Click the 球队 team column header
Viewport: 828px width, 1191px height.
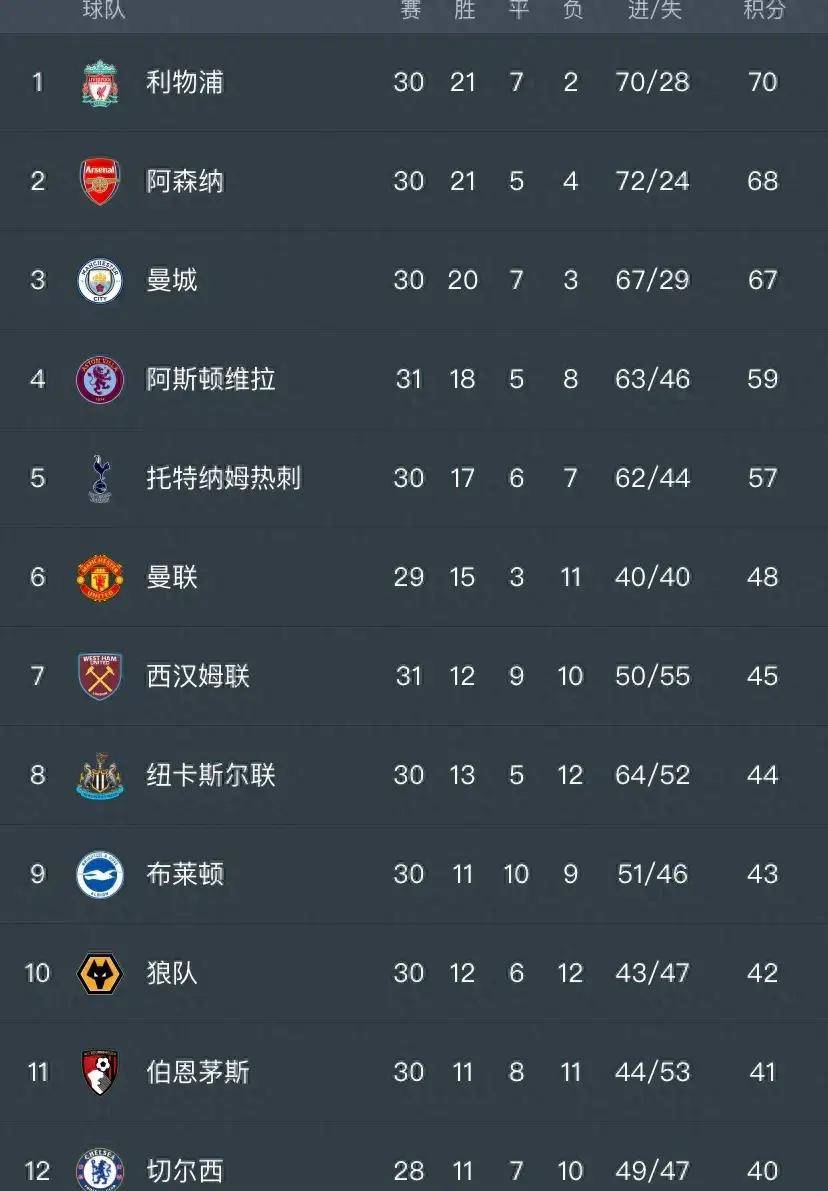pyautogui.click(x=104, y=11)
